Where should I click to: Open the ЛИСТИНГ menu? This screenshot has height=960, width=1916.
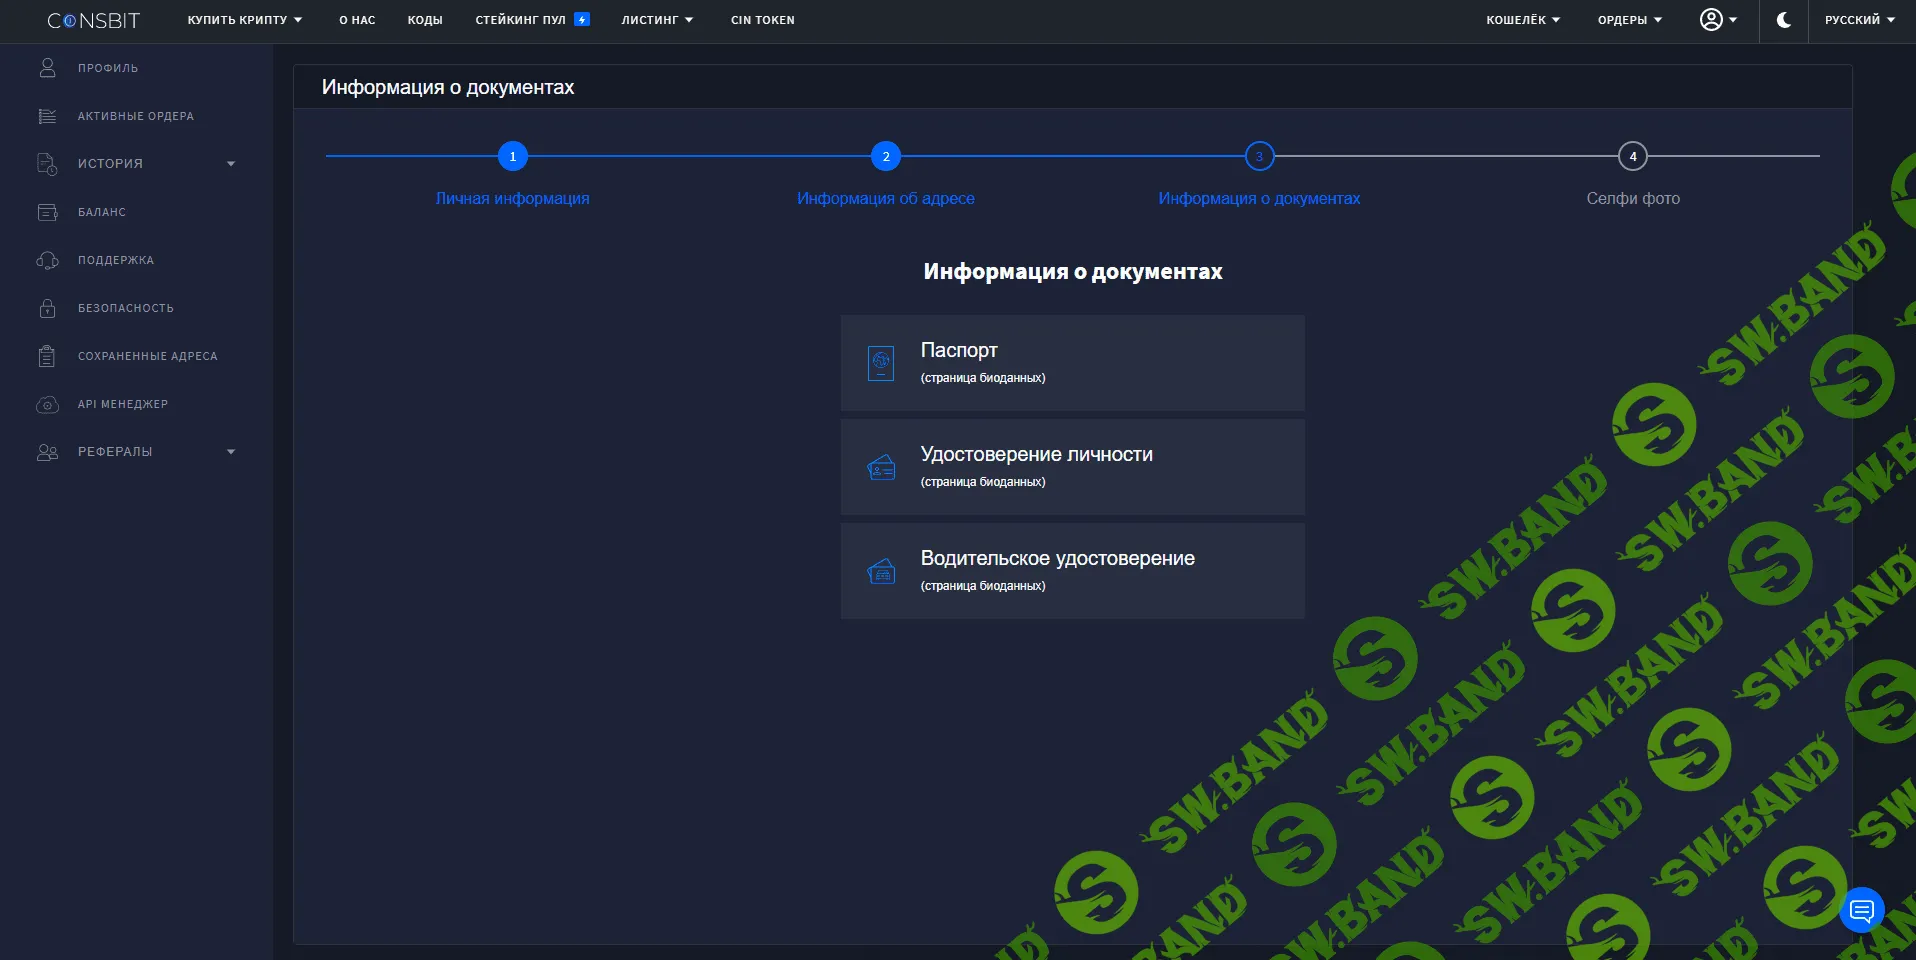(656, 19)
